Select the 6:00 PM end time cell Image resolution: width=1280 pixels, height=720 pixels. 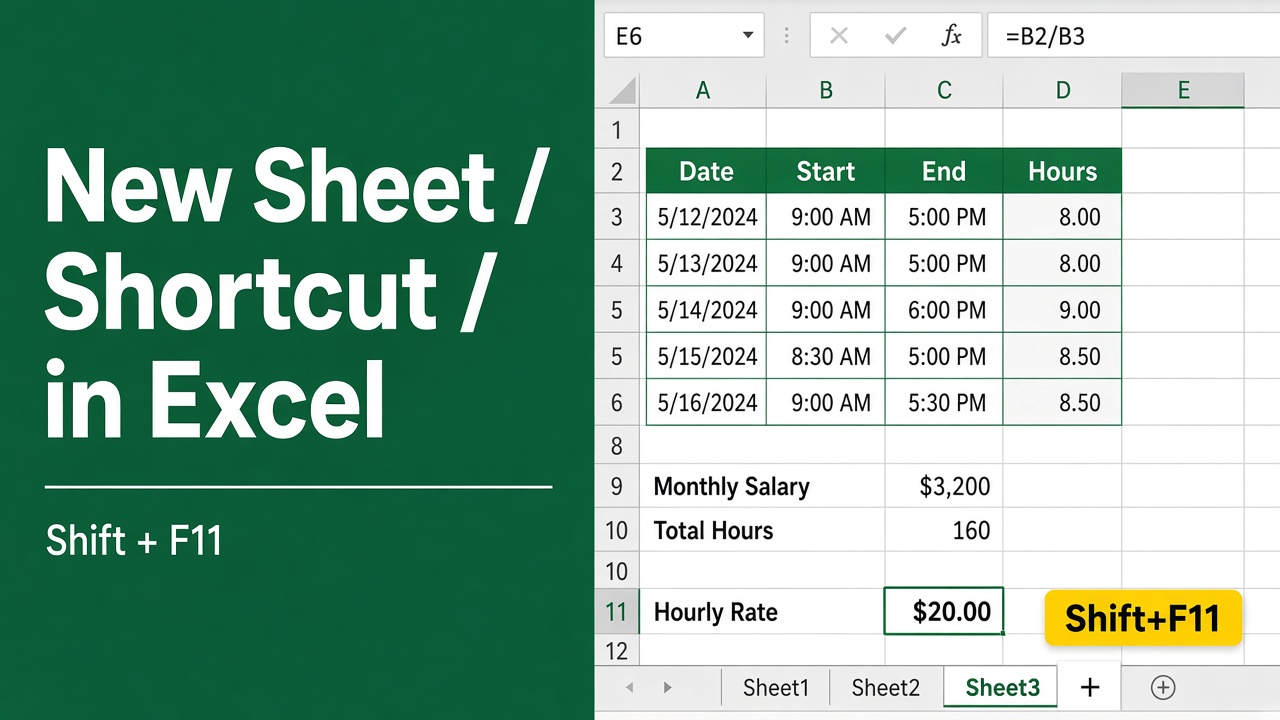click(944, 310)
